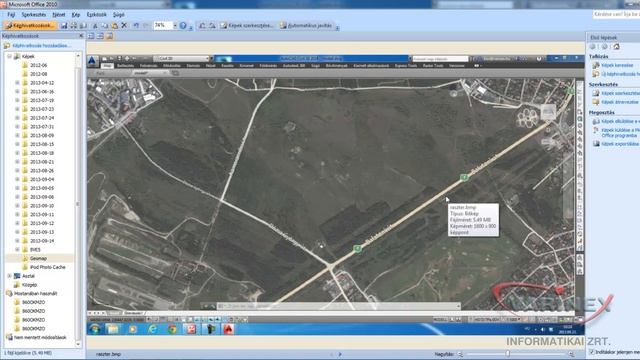Open the zoom percentage dropdown arrow

point(175,25)
